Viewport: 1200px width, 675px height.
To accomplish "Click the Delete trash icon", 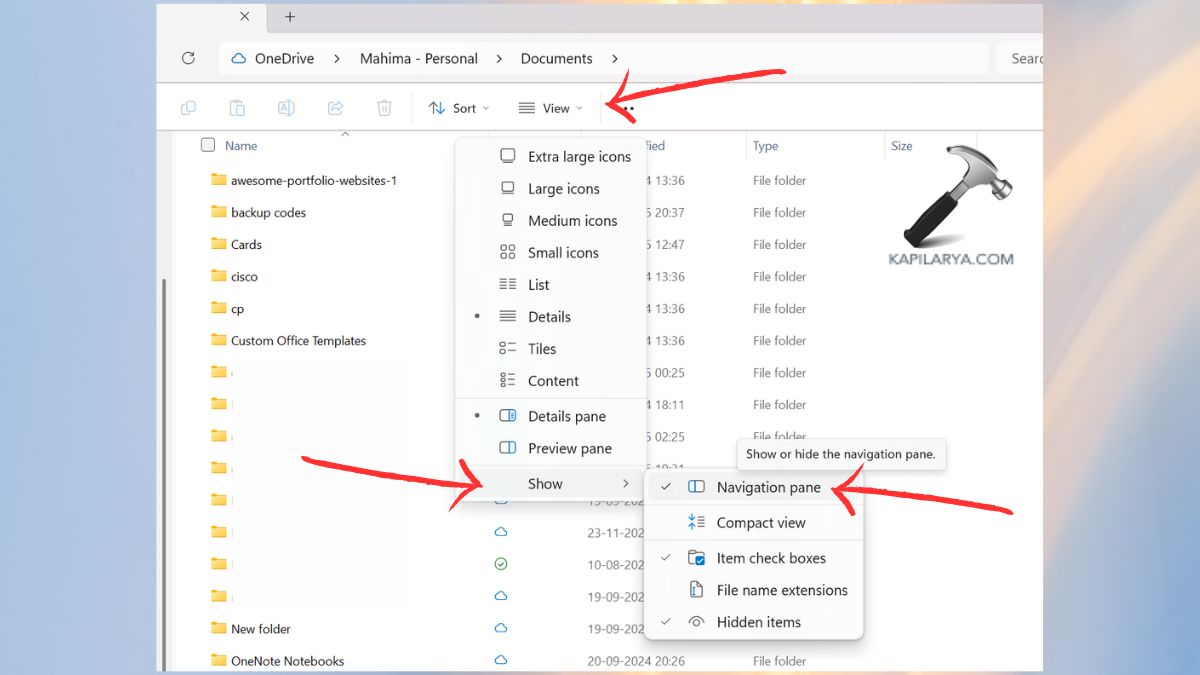I will pos(384,107).
